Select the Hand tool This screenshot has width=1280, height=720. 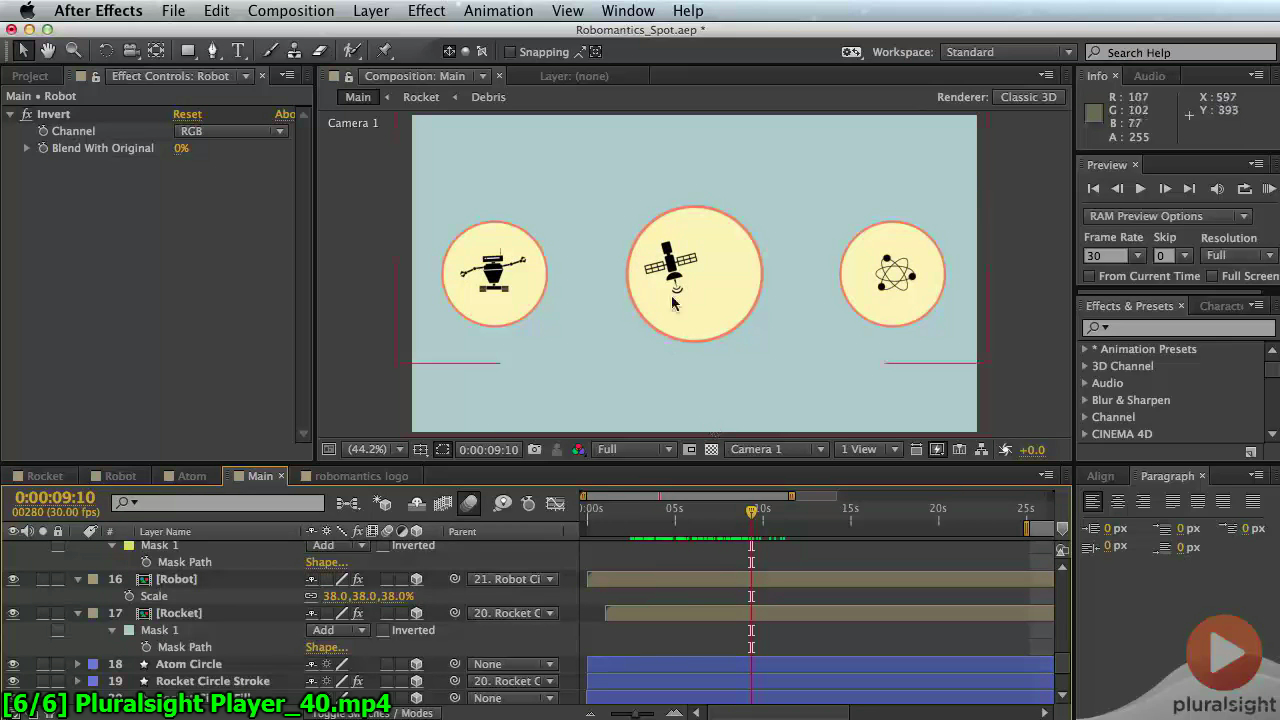[48, 51]
